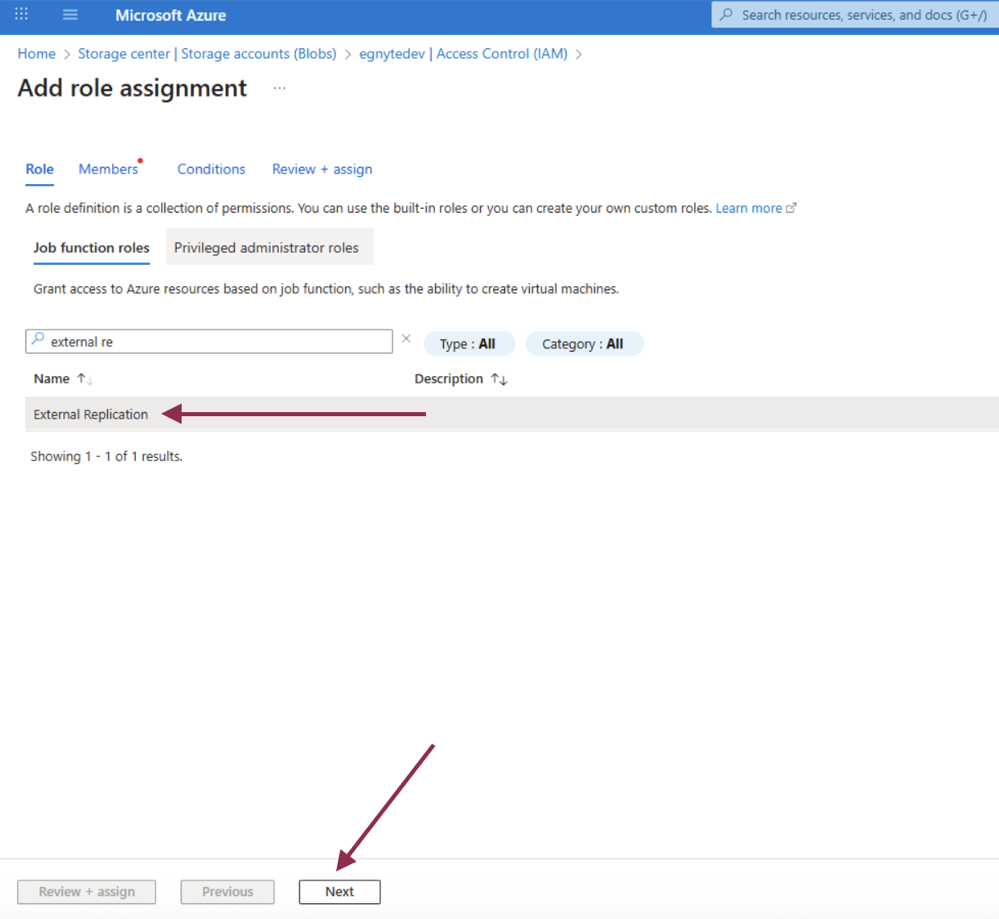
Task: Open the Azure app launcher grid
Action: (x=20, y=14)
